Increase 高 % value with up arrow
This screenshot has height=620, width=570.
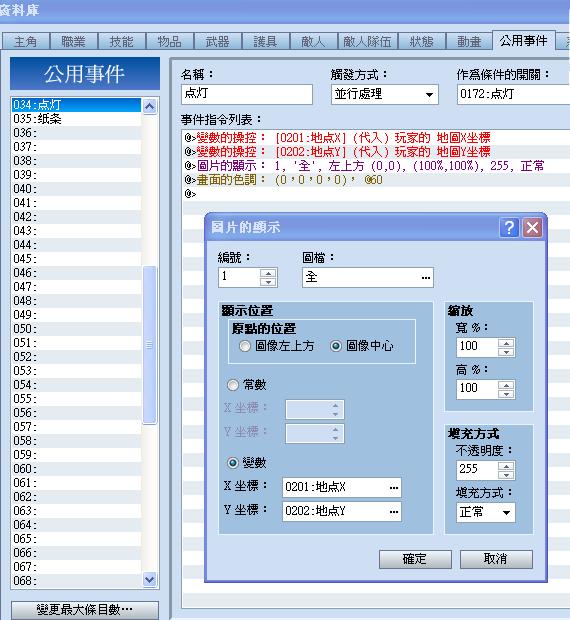[506, 384]
